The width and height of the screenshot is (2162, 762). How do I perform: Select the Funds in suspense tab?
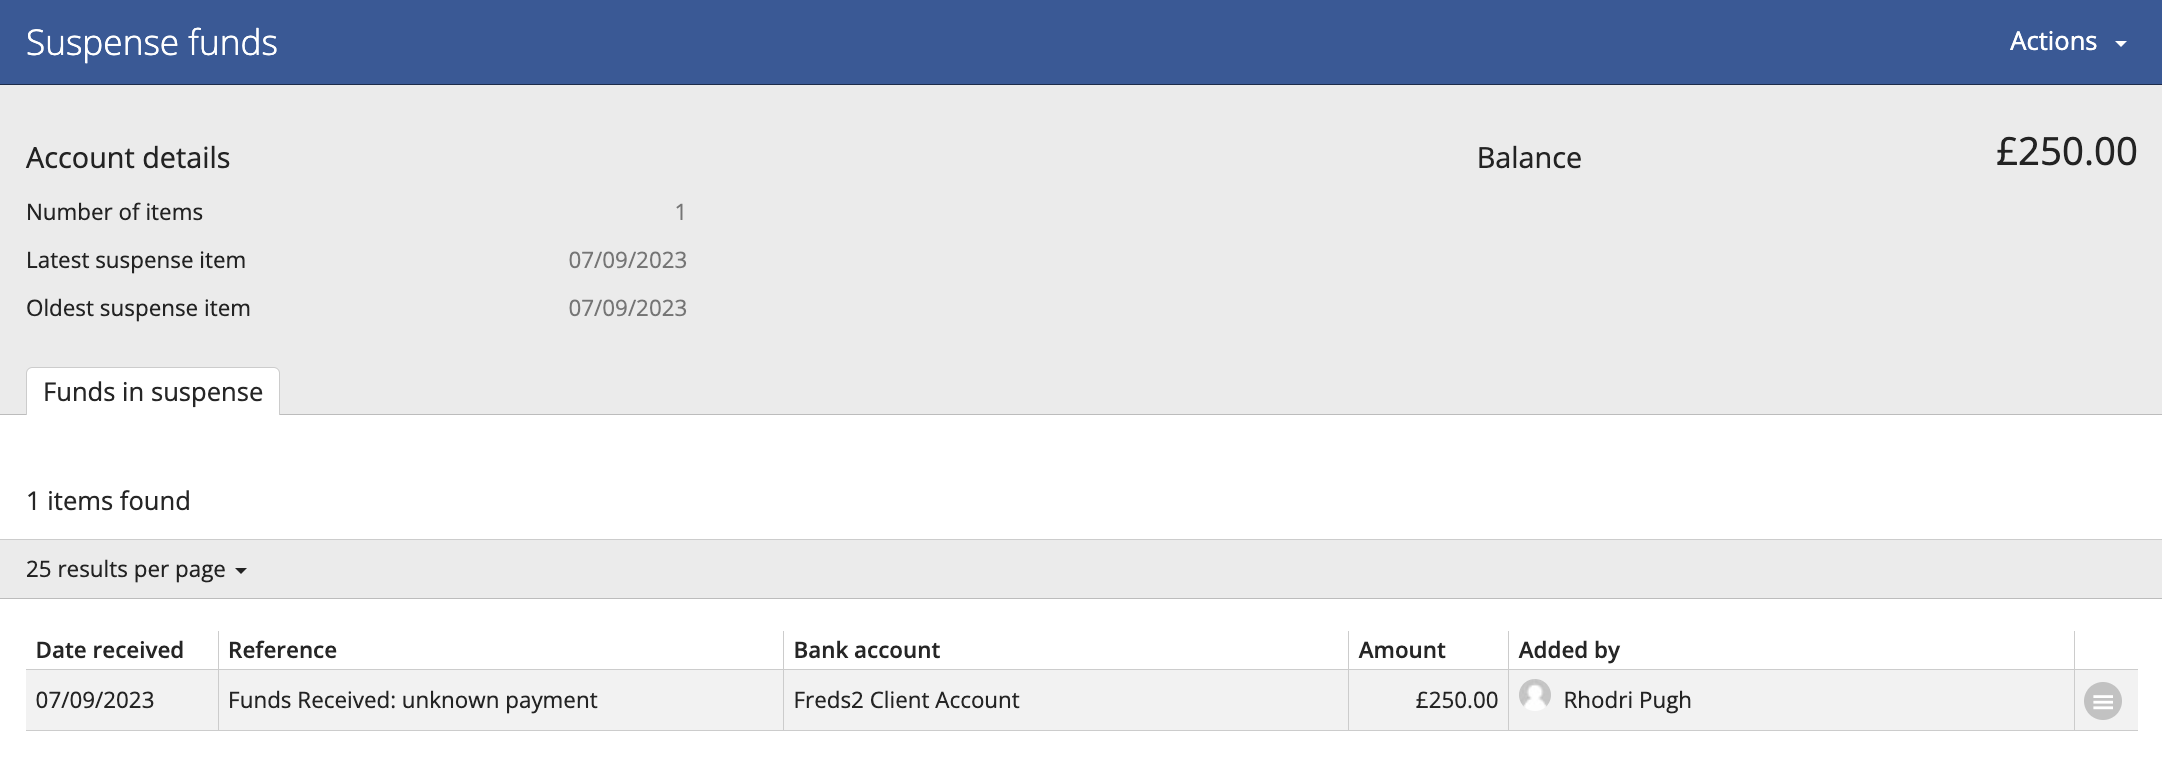point(153,392)
